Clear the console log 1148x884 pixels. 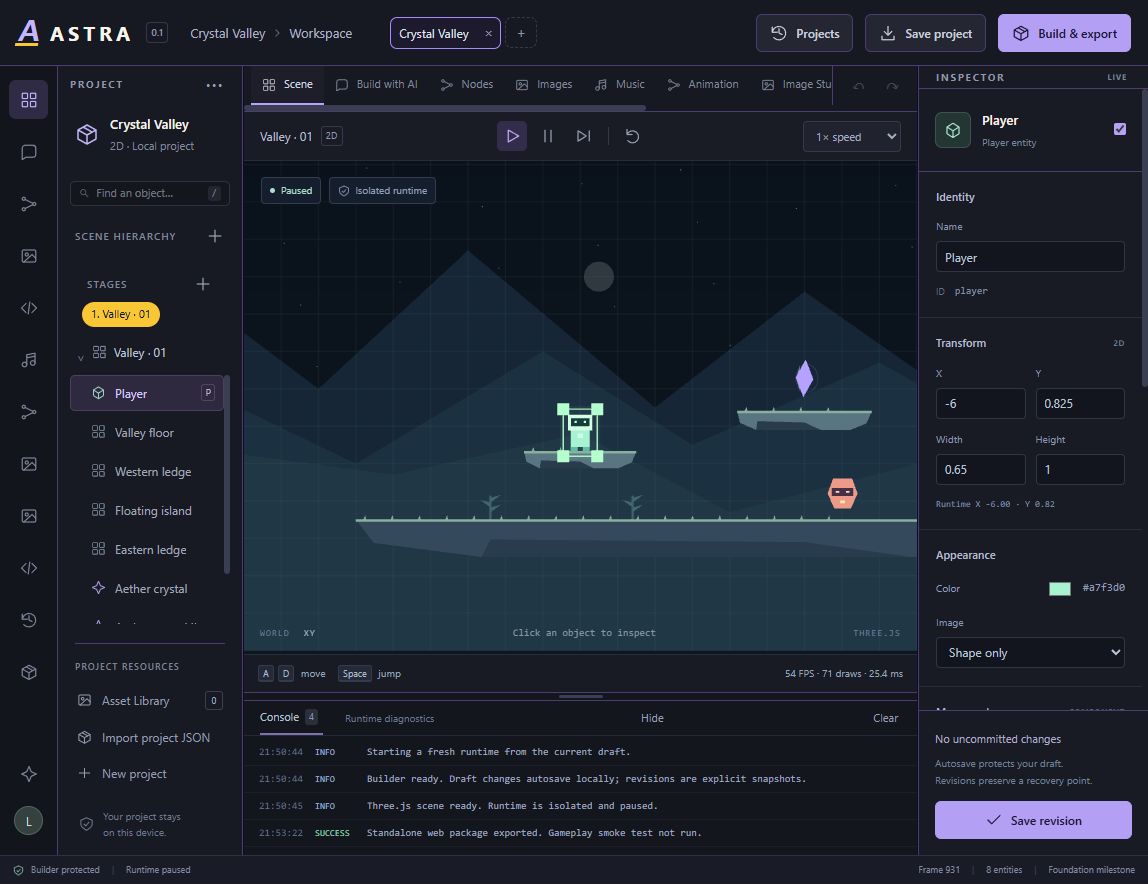tap(885, 718)
